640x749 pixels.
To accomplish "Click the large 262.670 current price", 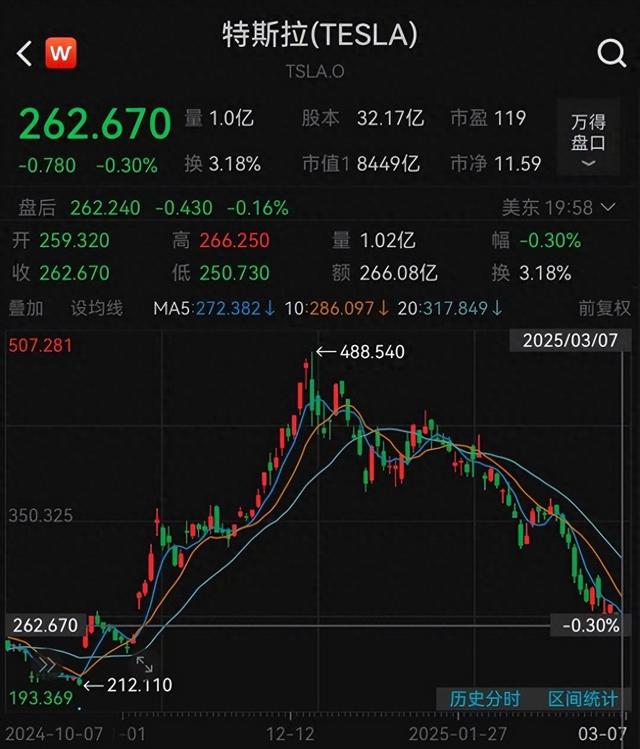I will pos(95,124).
